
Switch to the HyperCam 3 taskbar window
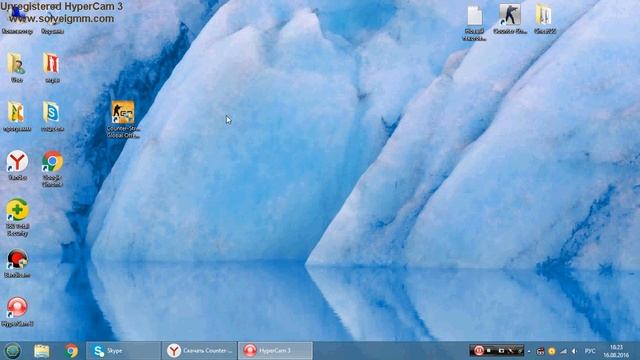click(x=275, y=351)
